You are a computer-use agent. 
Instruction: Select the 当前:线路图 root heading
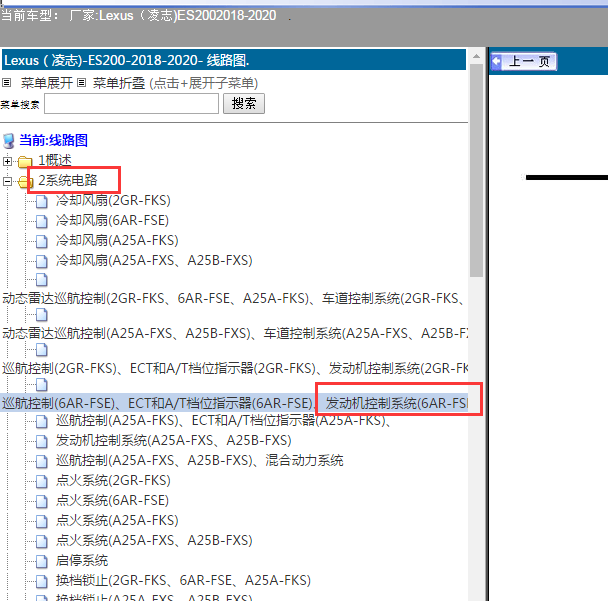pyautogui.click(x=54, y=140)
